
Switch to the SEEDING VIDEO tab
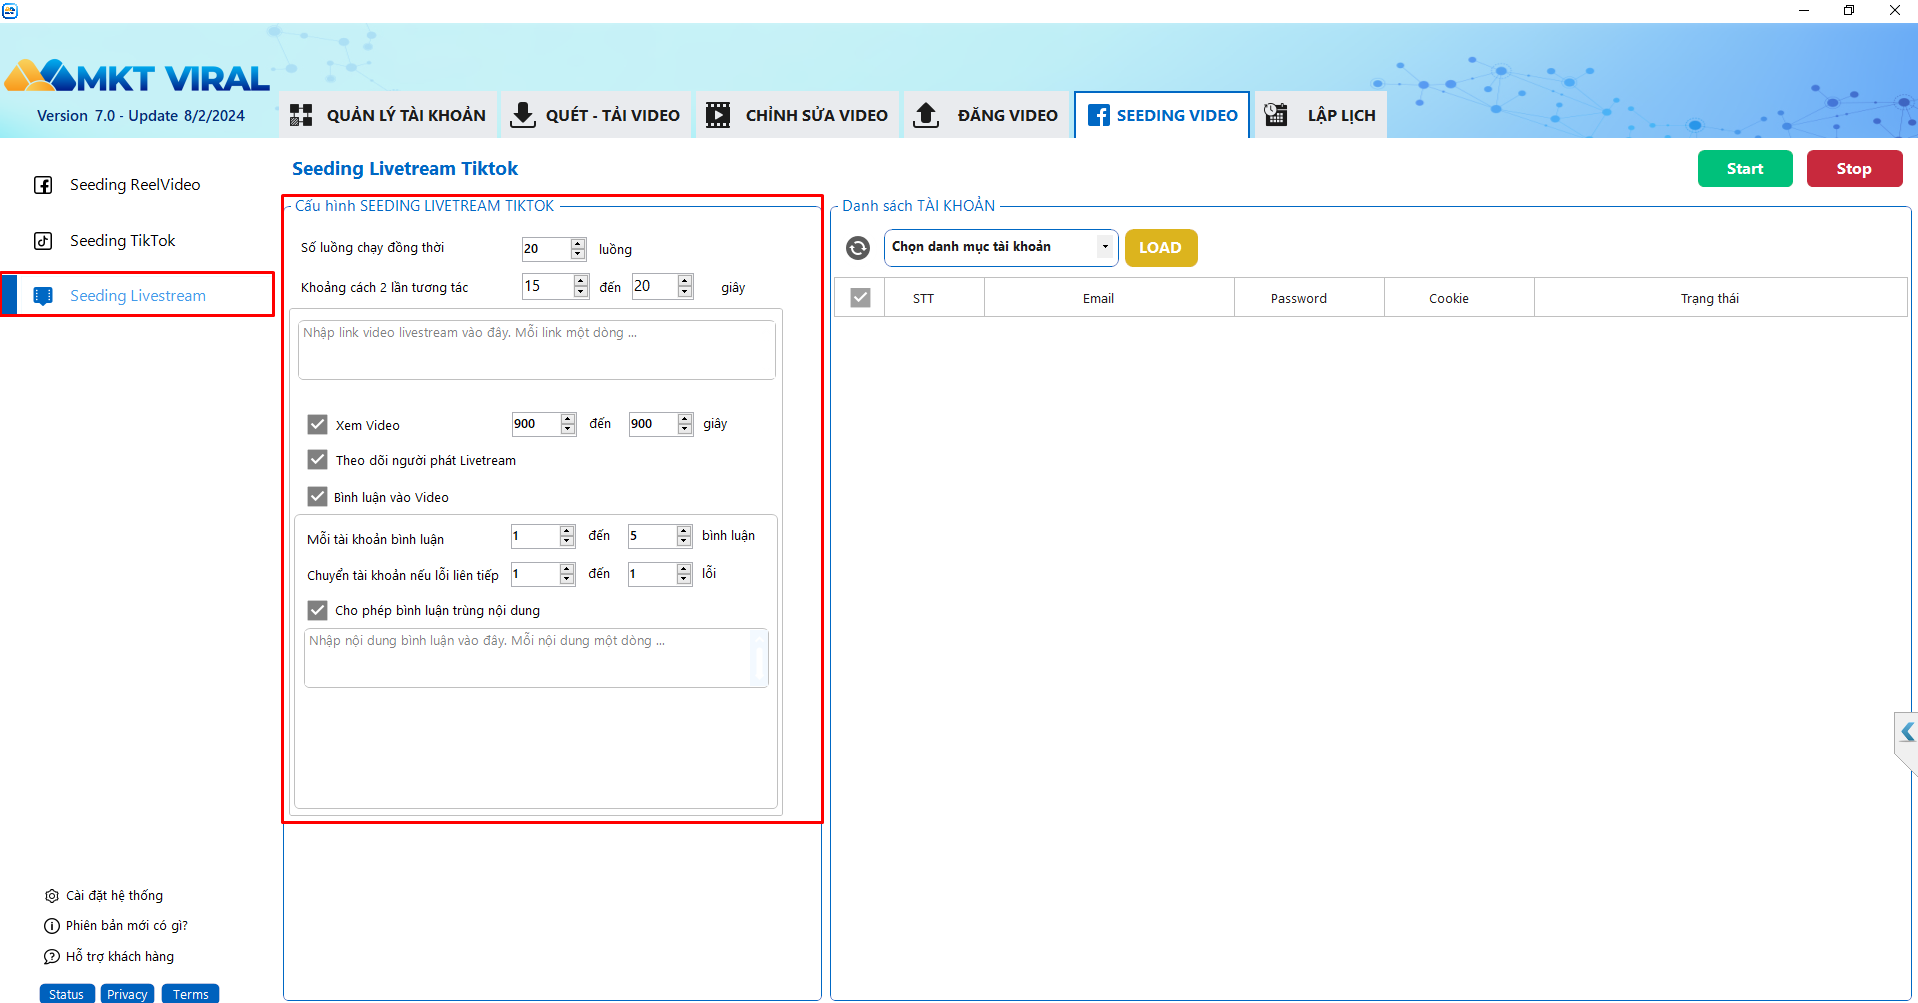[1162, 115]
